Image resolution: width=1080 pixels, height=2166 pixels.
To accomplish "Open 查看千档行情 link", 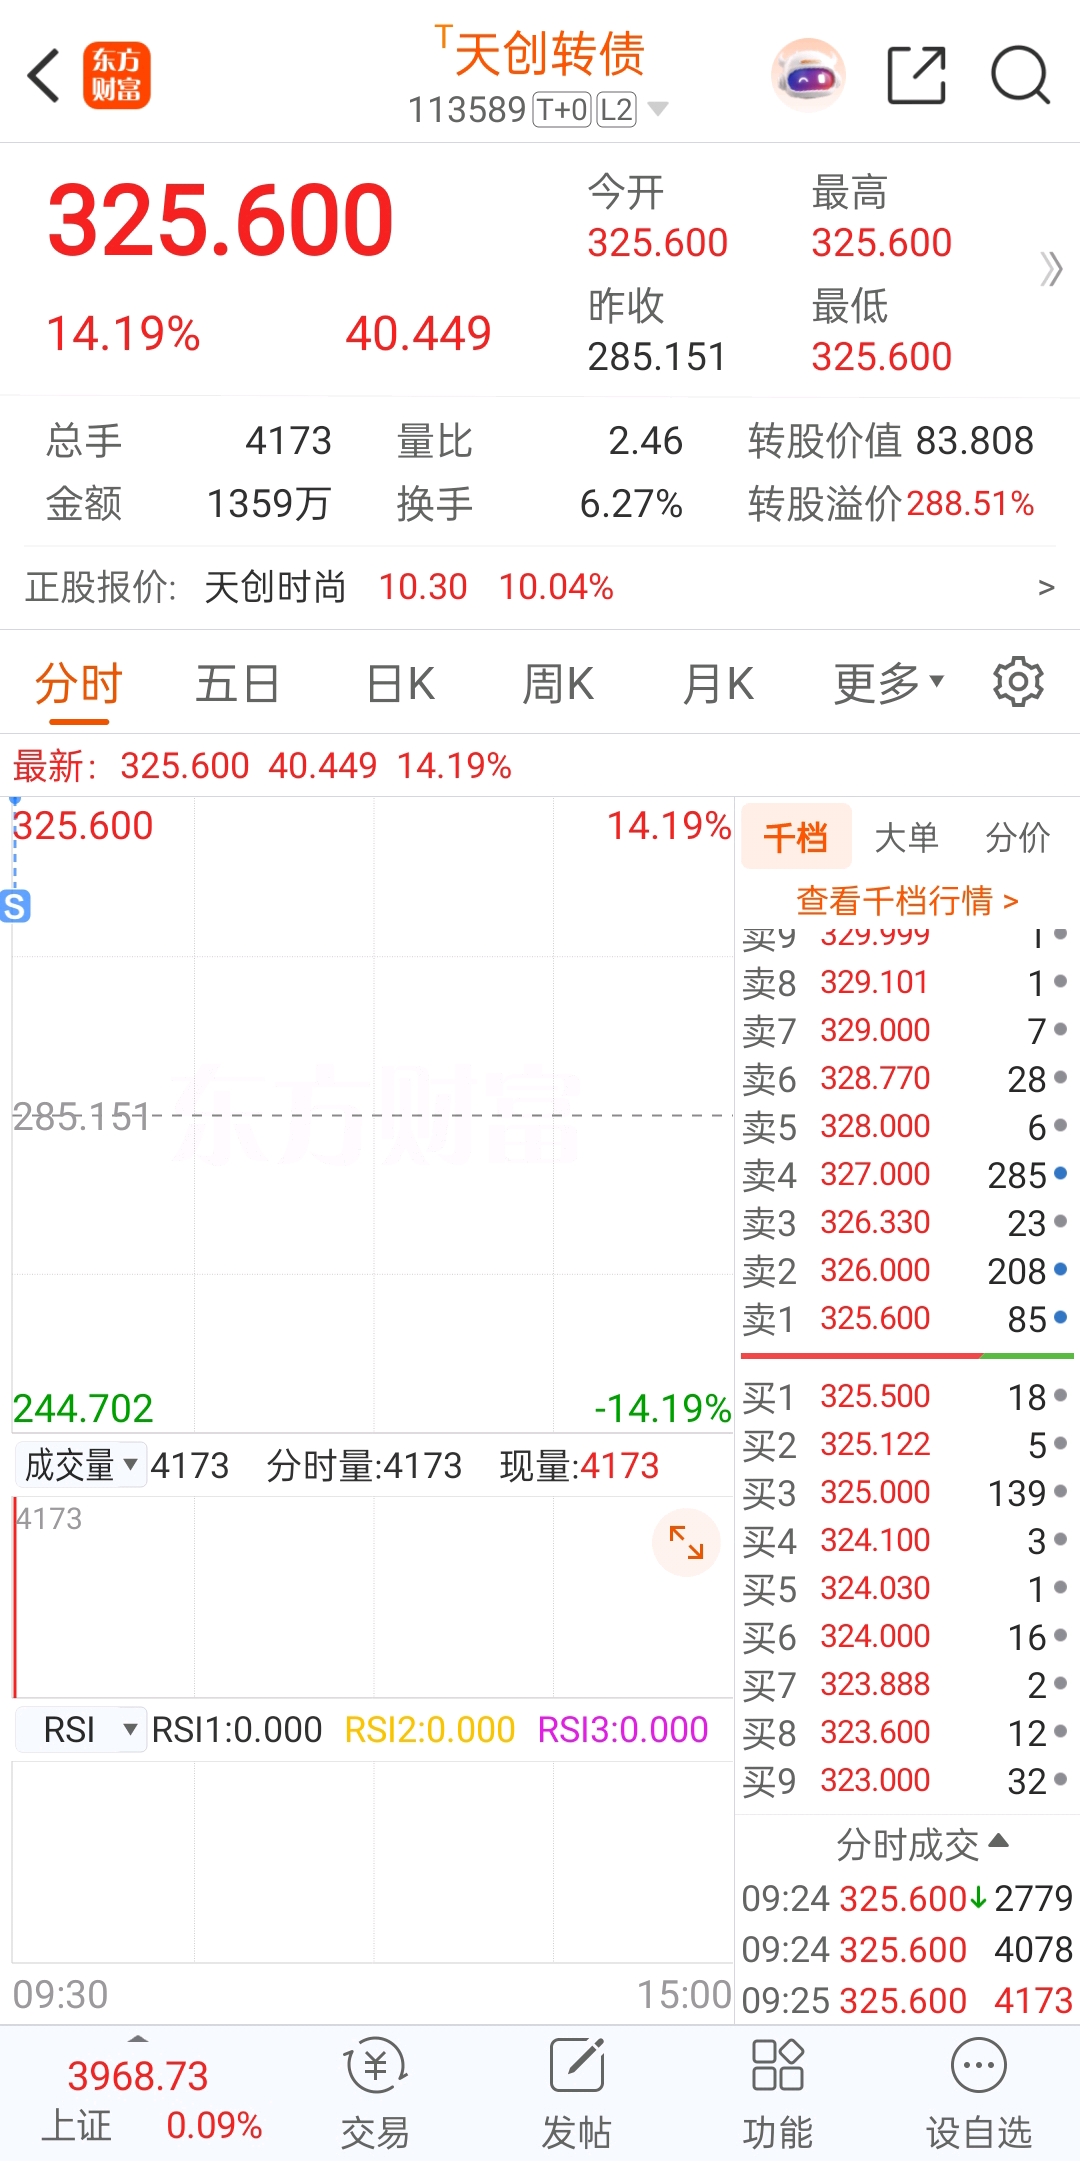I will pos(906,901).
